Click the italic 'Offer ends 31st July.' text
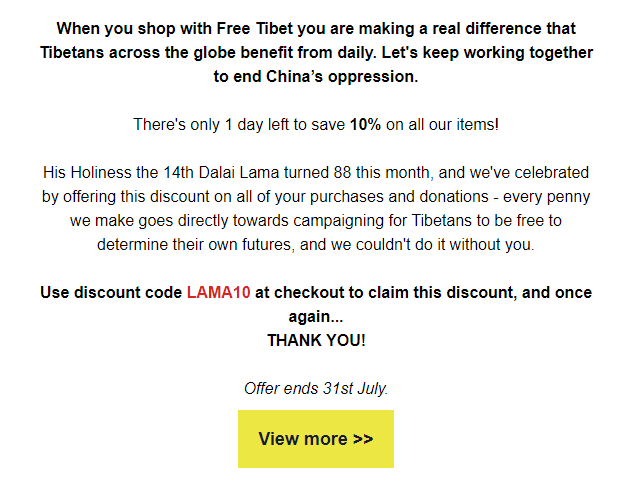 [x=316, y=388]
